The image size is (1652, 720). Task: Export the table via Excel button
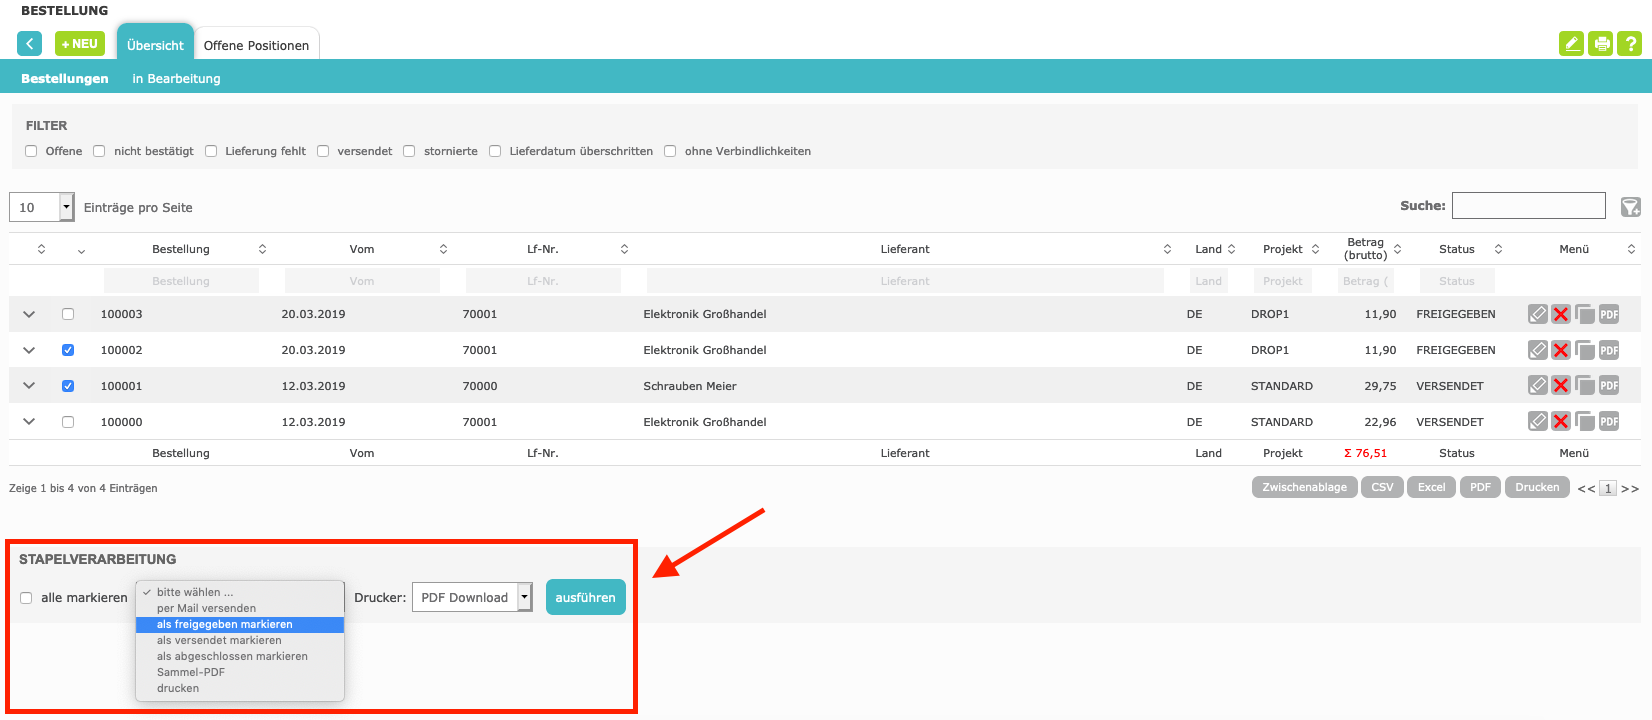(1431, 487)
